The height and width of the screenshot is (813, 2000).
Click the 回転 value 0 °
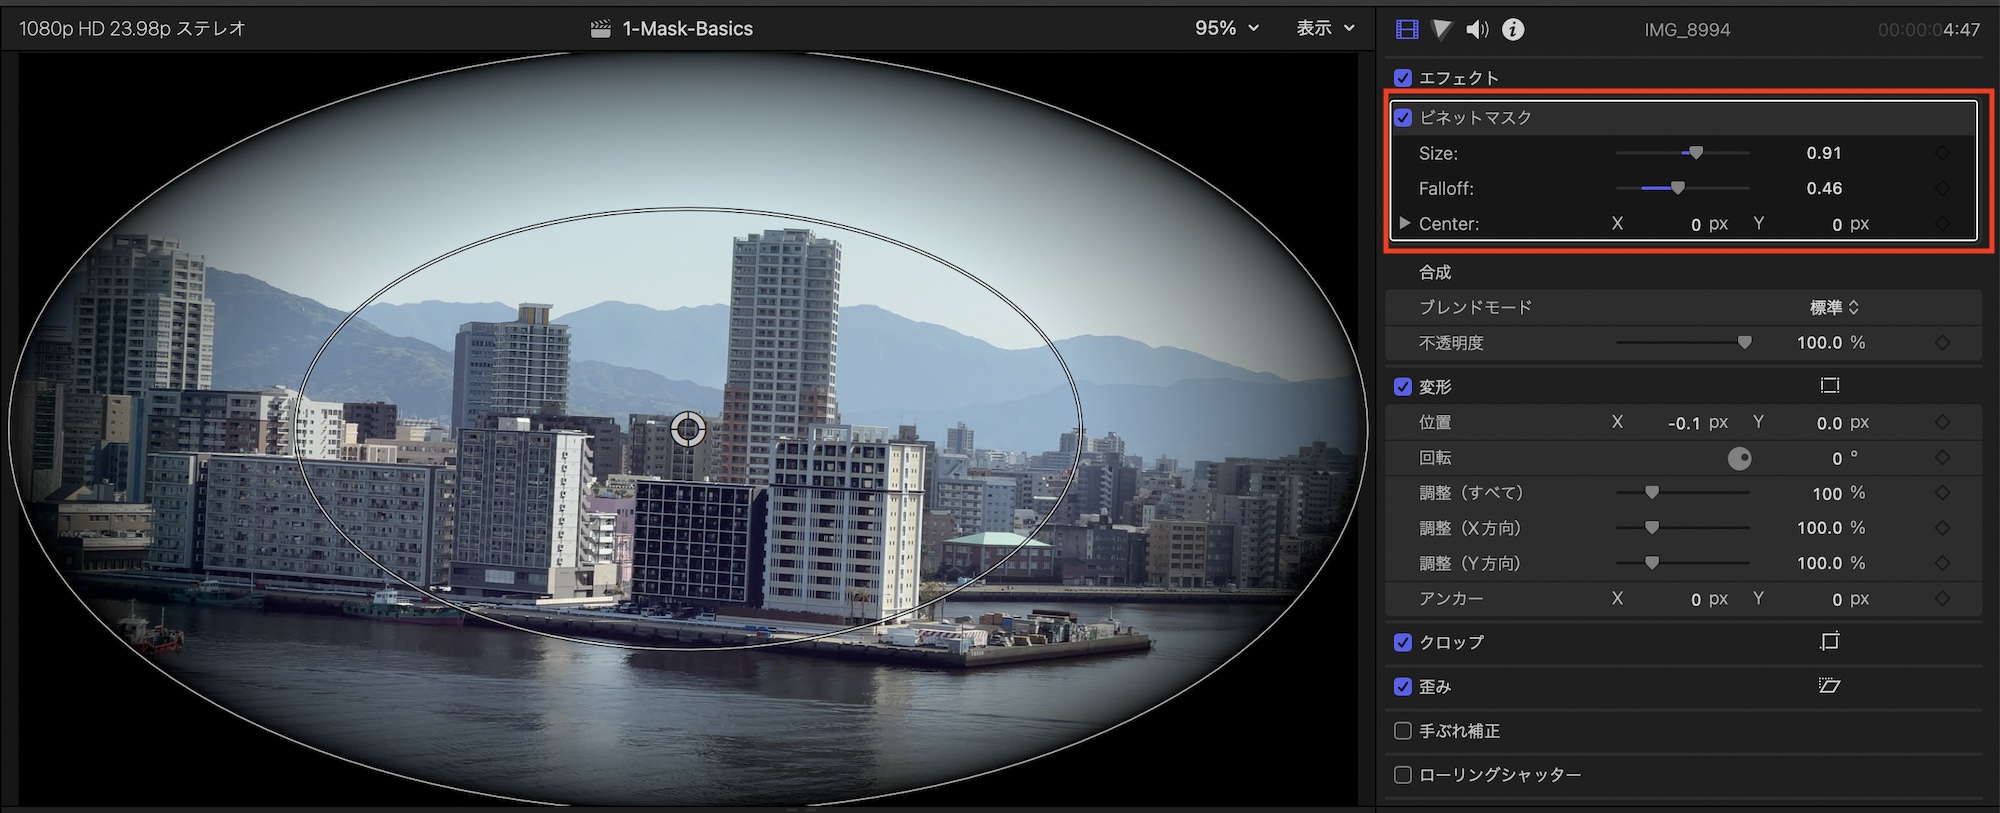[1845, 458]
